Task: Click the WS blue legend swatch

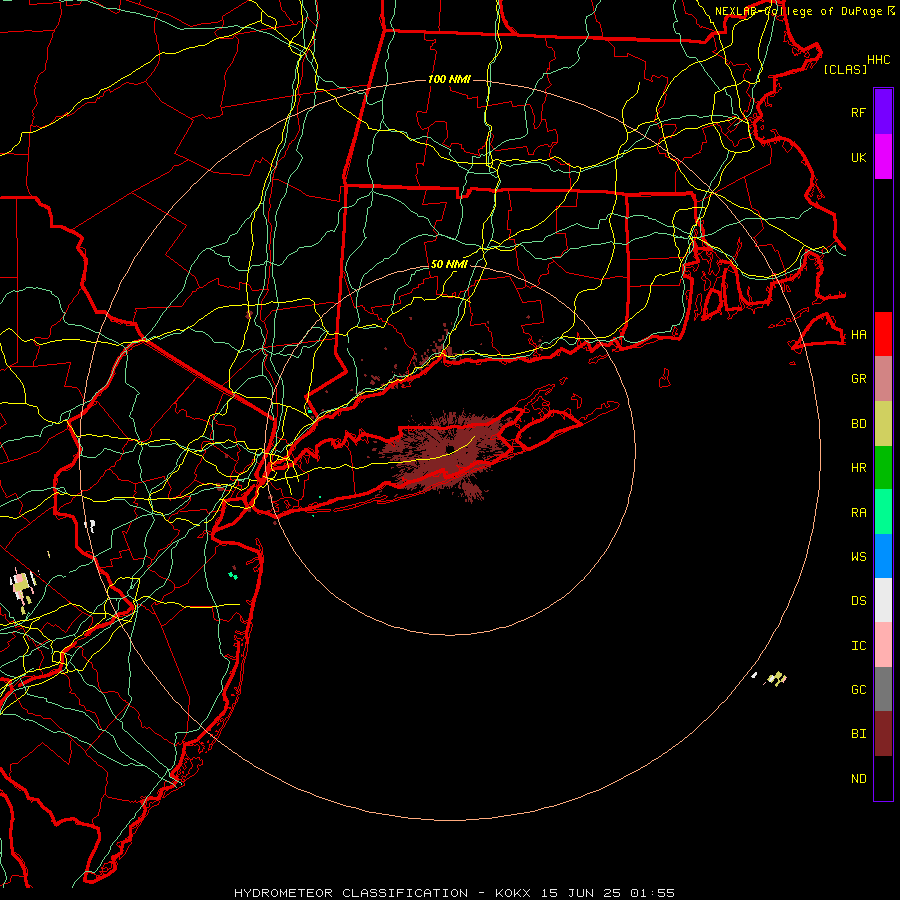Action: (883, 556)
